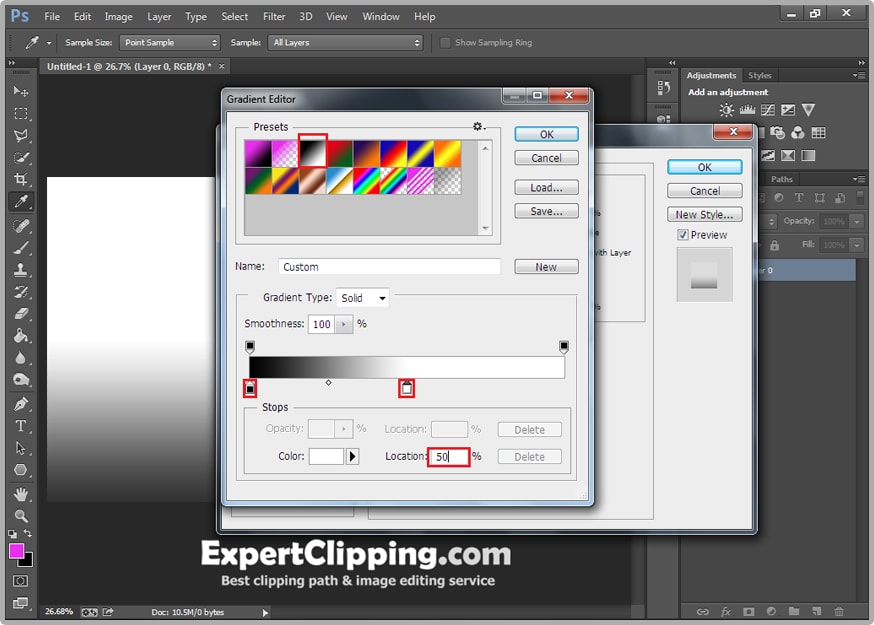Click the Brightness/Contrast adjustment icon

[727, 110]
